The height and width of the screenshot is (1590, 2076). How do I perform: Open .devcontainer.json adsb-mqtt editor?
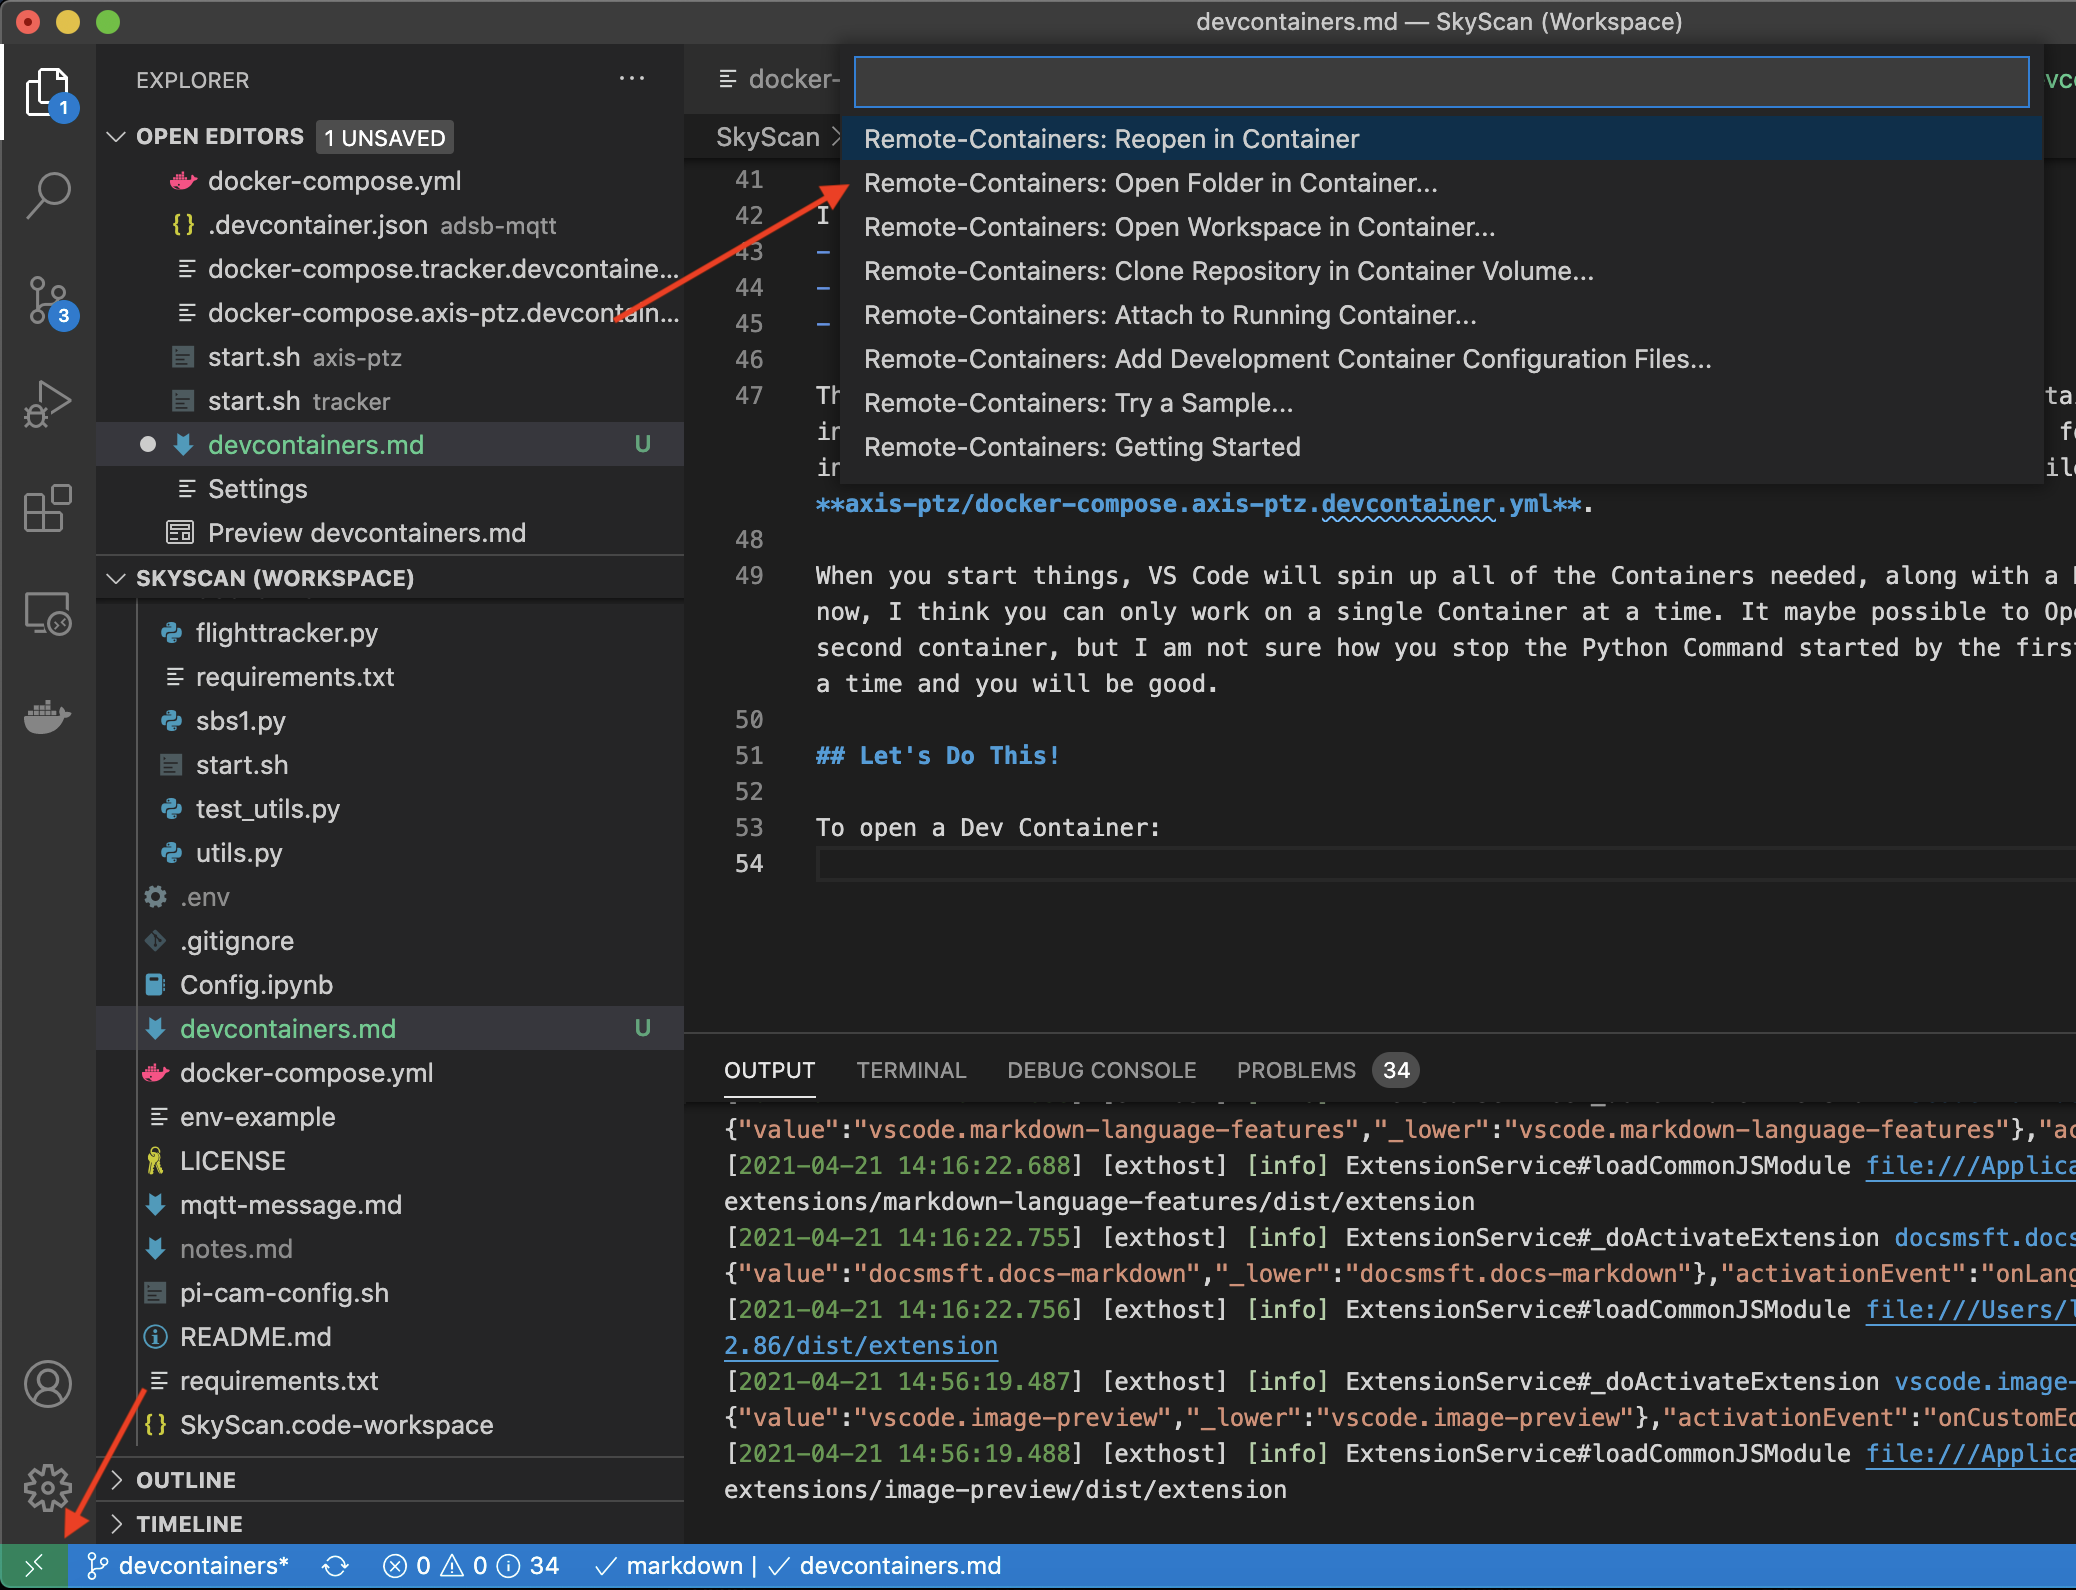(390, 225)
